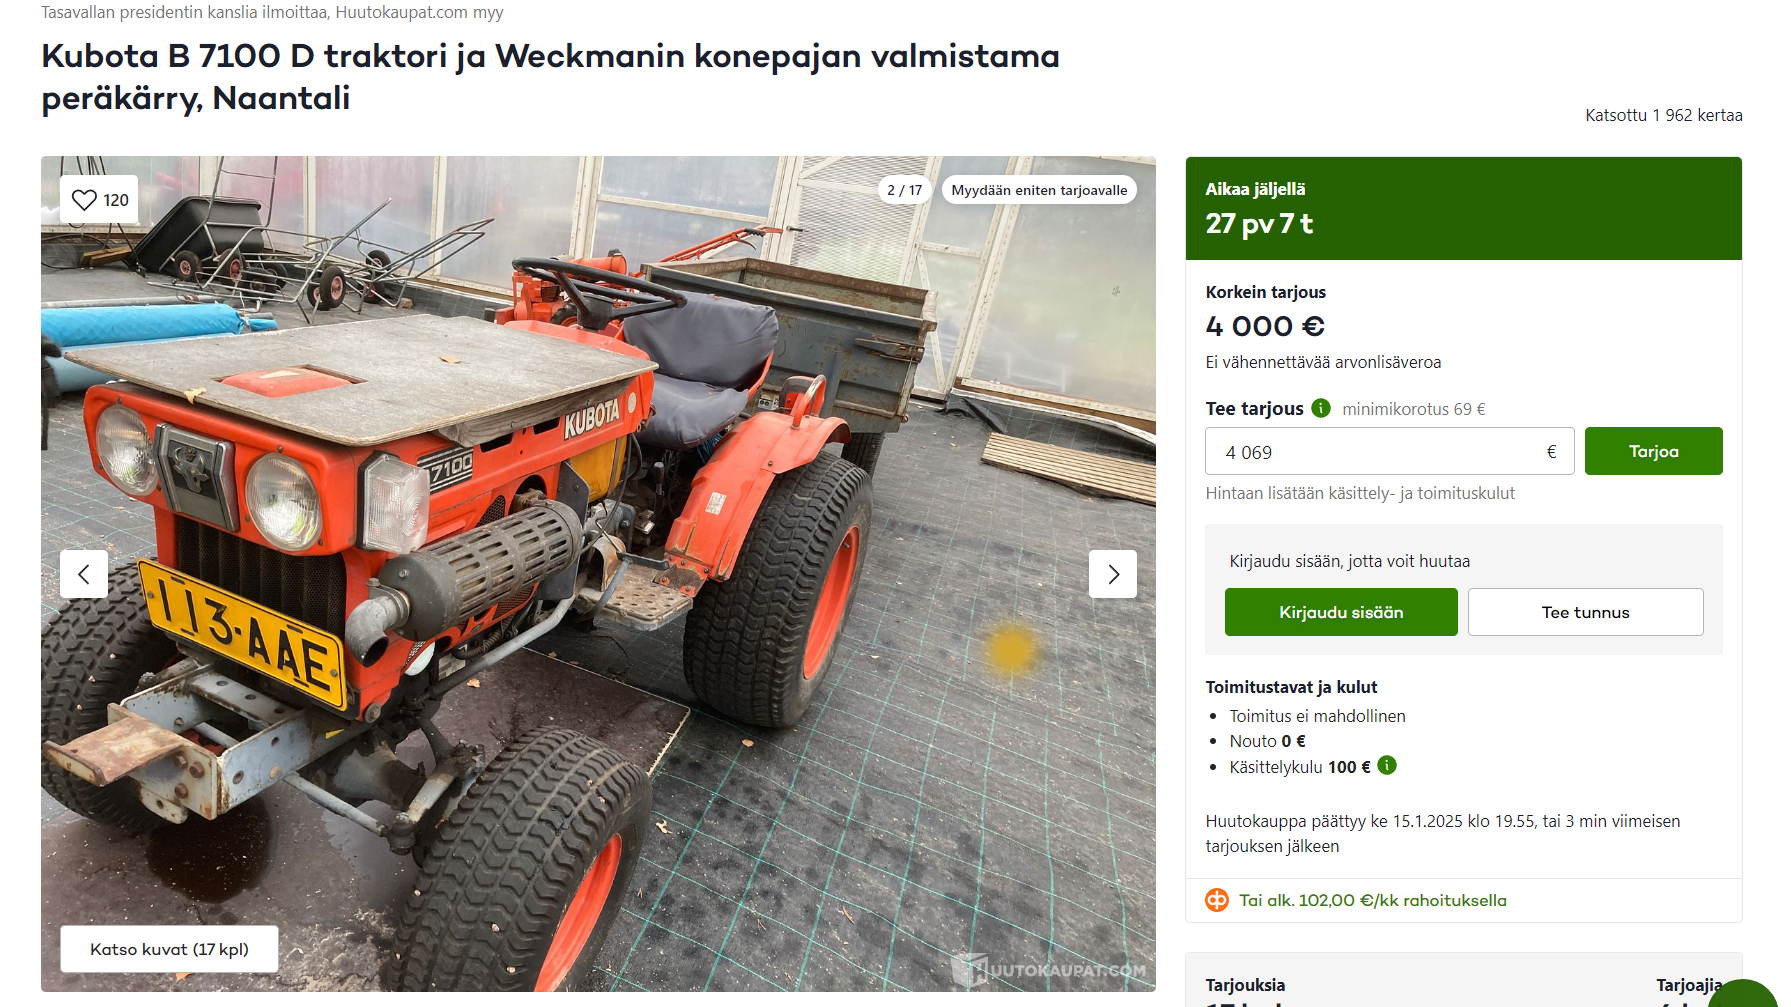
Task: Click the main tractor photo
Action: tap(598, 574)
